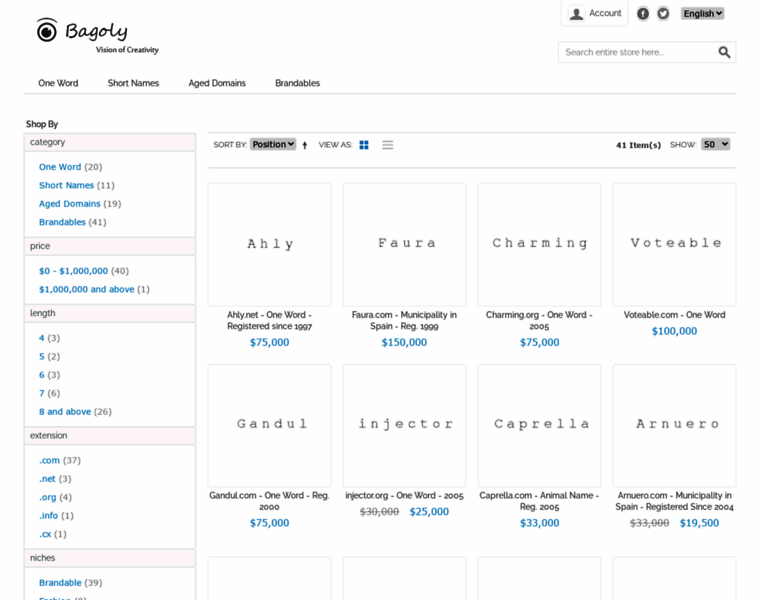Filter by length 4
Image resolution: width=760 pixels, height=600 pixels.
coord(42,338)
